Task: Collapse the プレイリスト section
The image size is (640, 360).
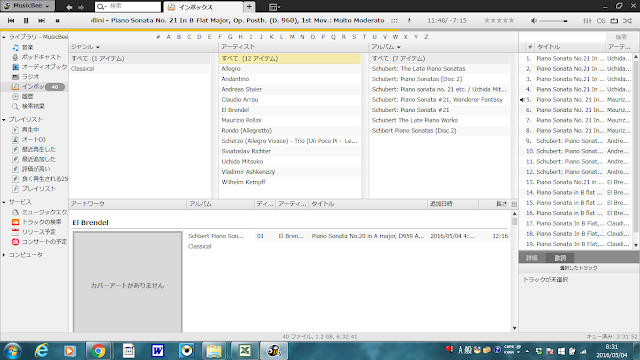Action: tap(4, 120)
